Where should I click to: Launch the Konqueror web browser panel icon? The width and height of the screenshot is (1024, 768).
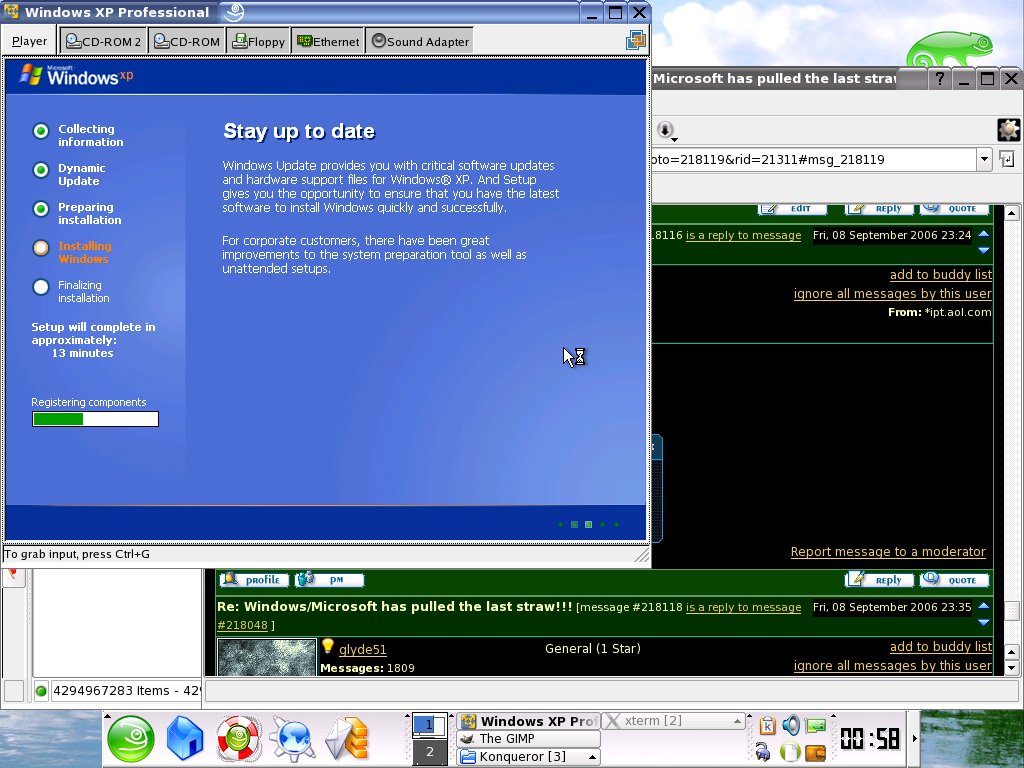293,740
